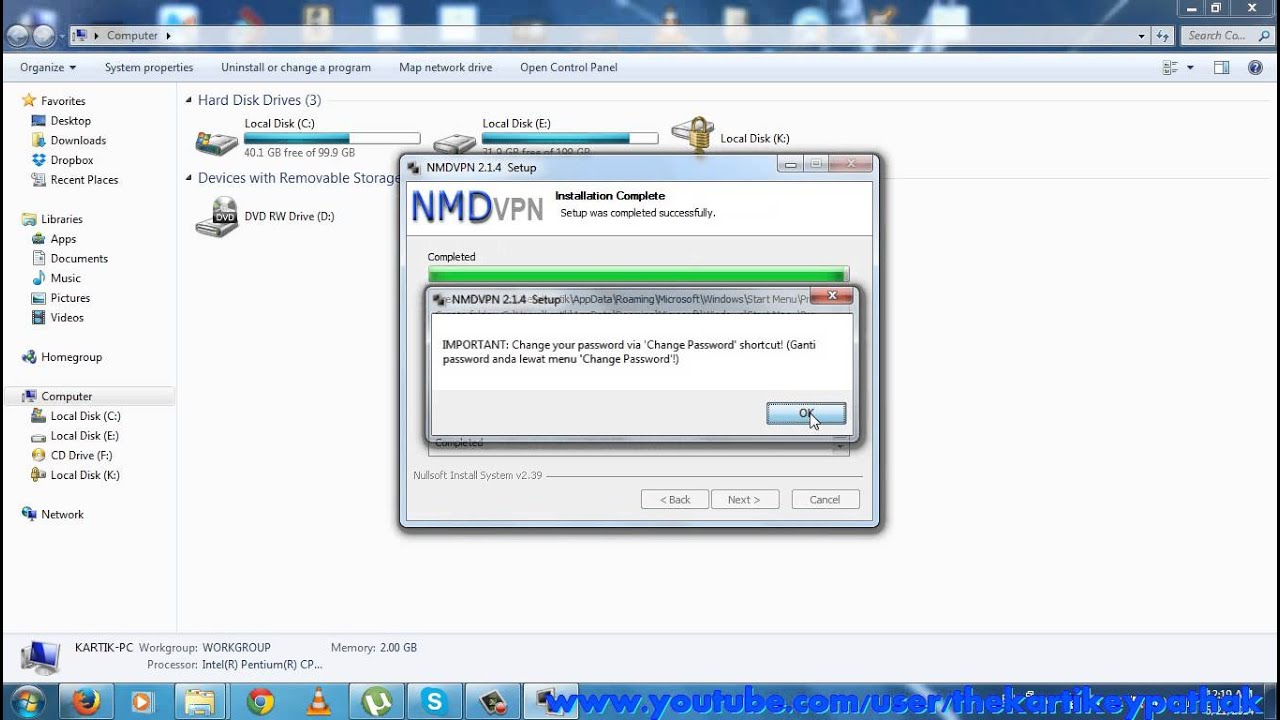Select Music library
The height and width of the screenshot is (720, 1280).
coord(65,278)
